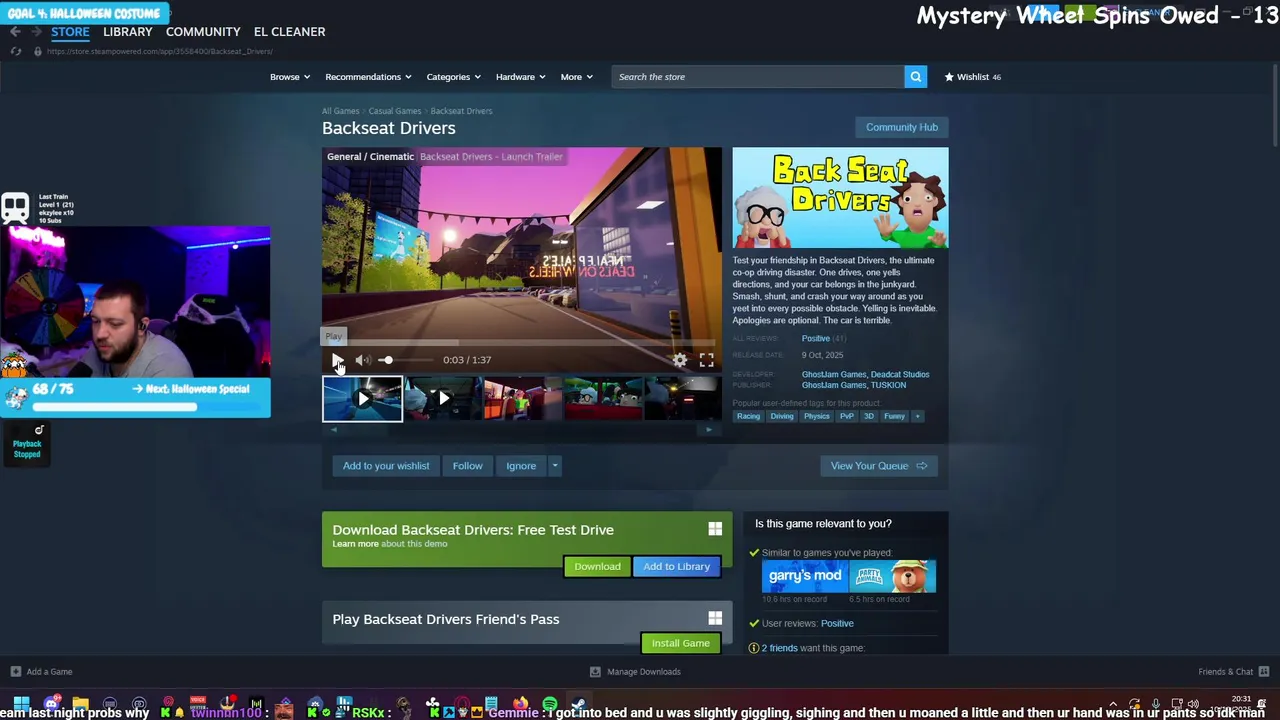Click the store search magnifier button

(x=915, y=77)
